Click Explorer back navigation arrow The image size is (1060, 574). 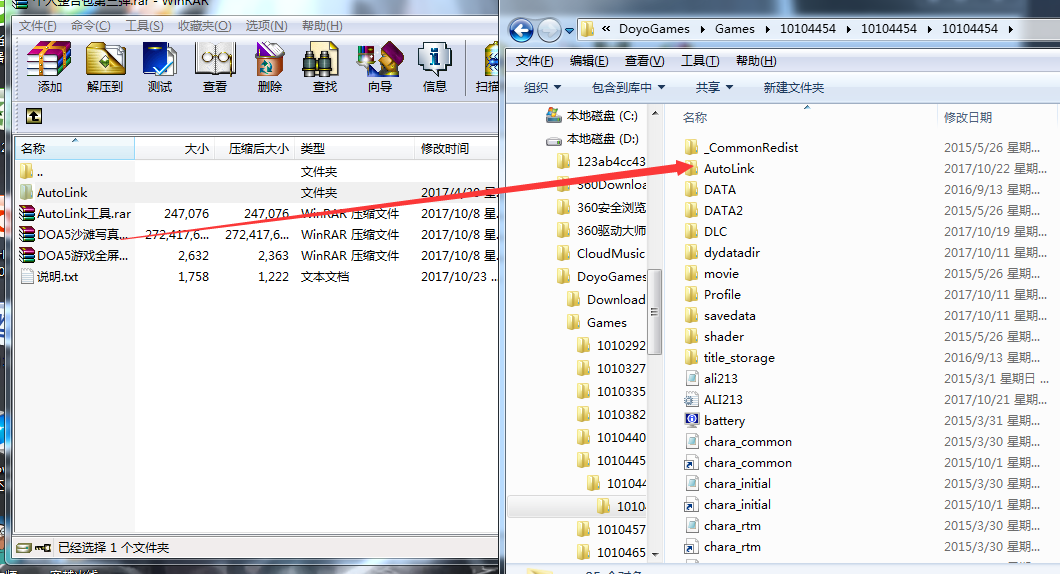[x=521, y=30]
